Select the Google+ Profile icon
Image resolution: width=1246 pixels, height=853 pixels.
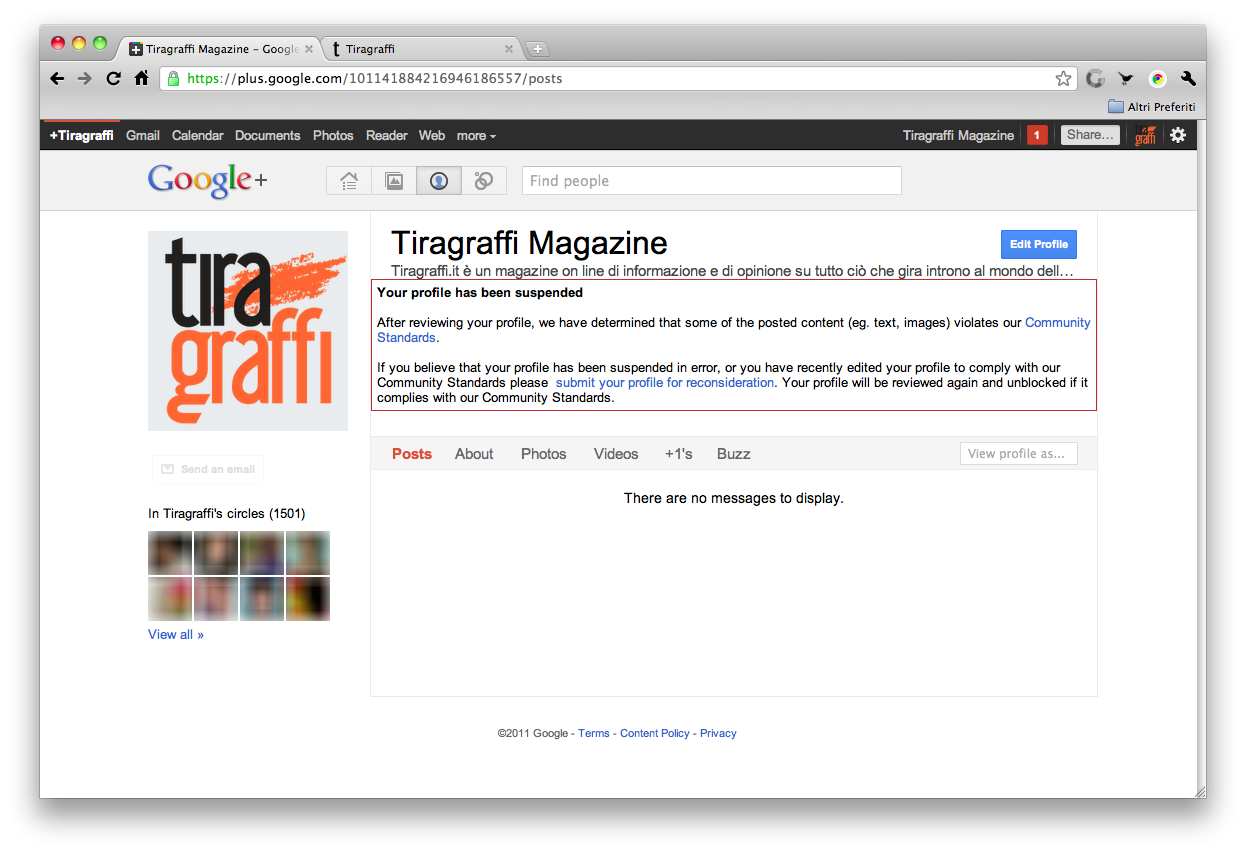point(439,181)
